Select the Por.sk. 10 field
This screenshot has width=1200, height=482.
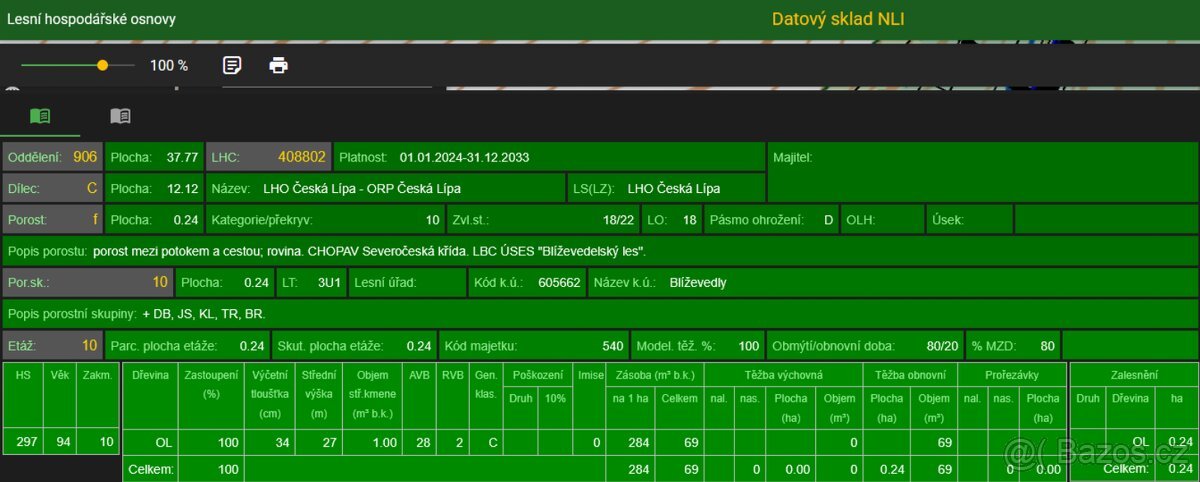tap(87, 282)
